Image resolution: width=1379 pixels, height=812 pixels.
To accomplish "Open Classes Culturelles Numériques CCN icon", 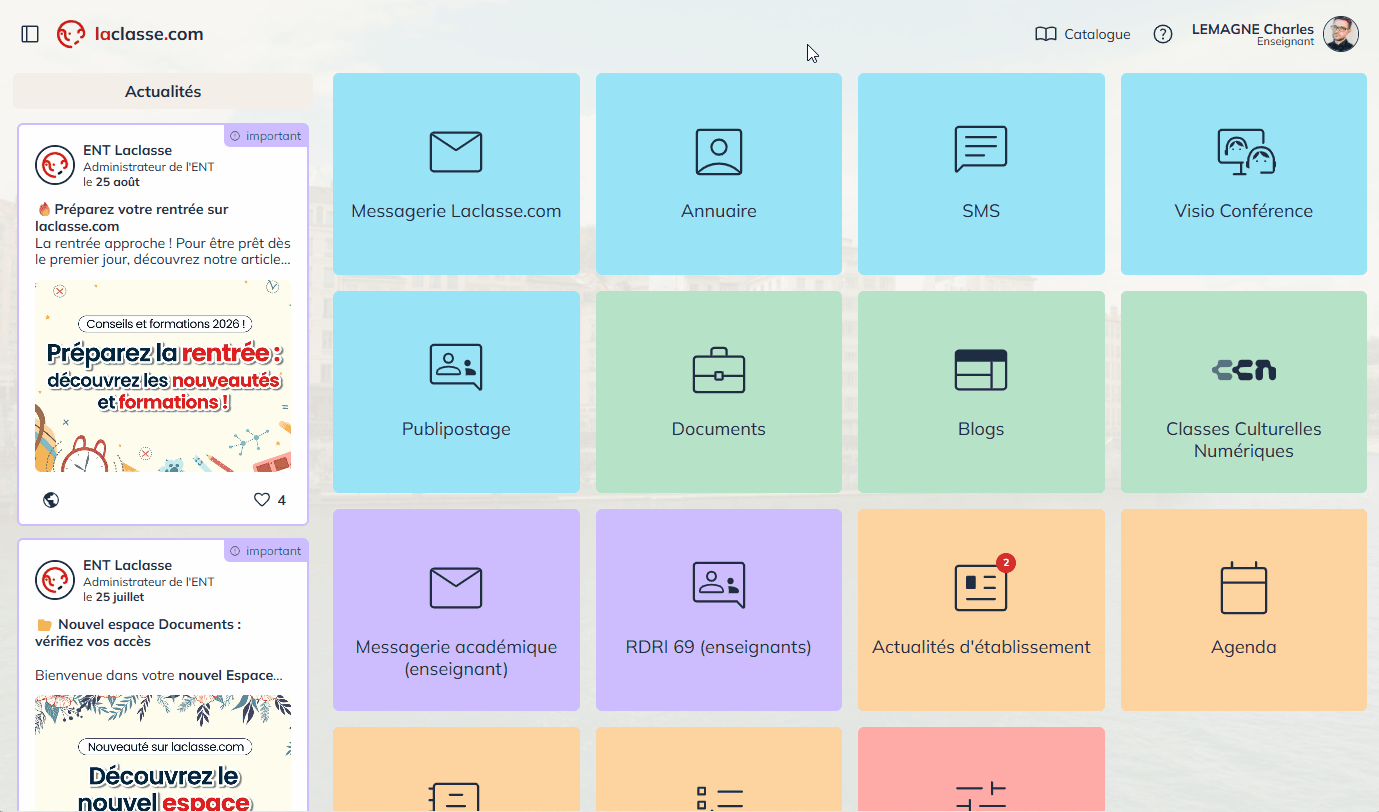I will [x=1244, y=370].
